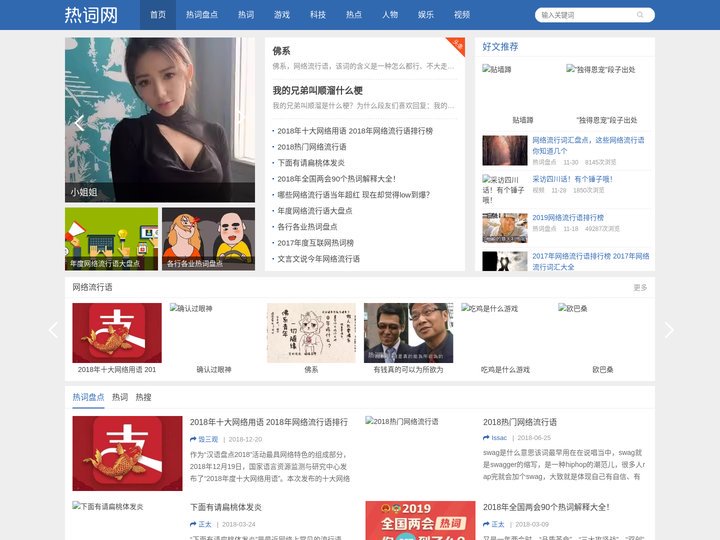Click right arrow of 网络流行语 carousel

pyautogui.click(x=669, y=330)
